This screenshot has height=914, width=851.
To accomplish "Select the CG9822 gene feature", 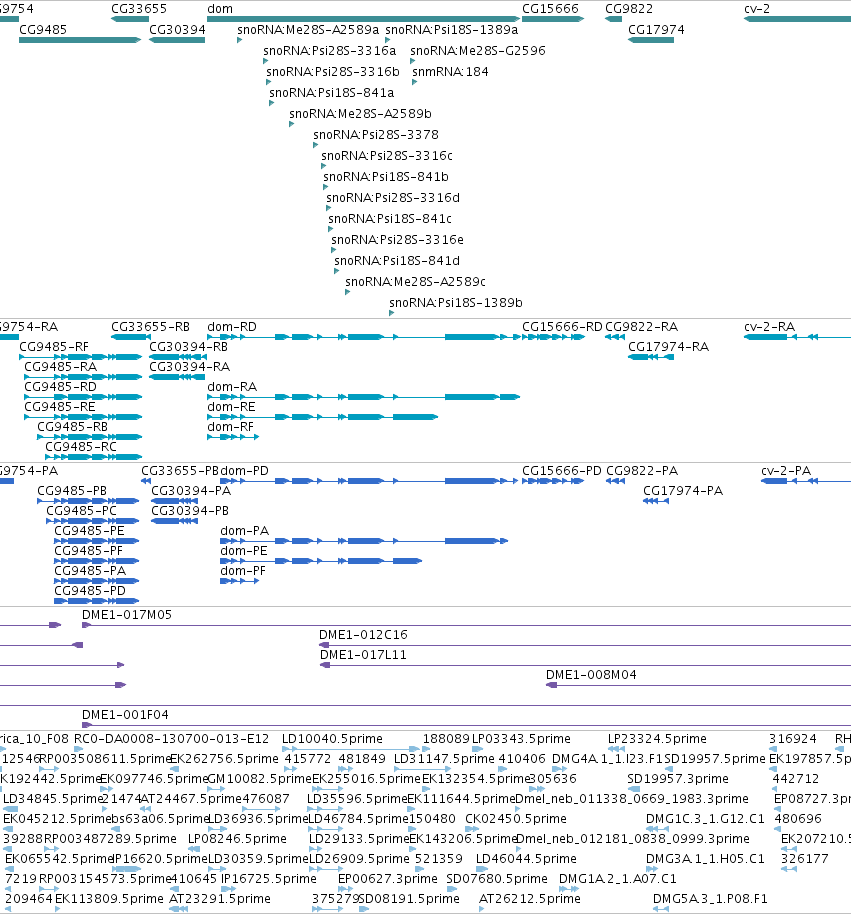I will click(614, 19).
